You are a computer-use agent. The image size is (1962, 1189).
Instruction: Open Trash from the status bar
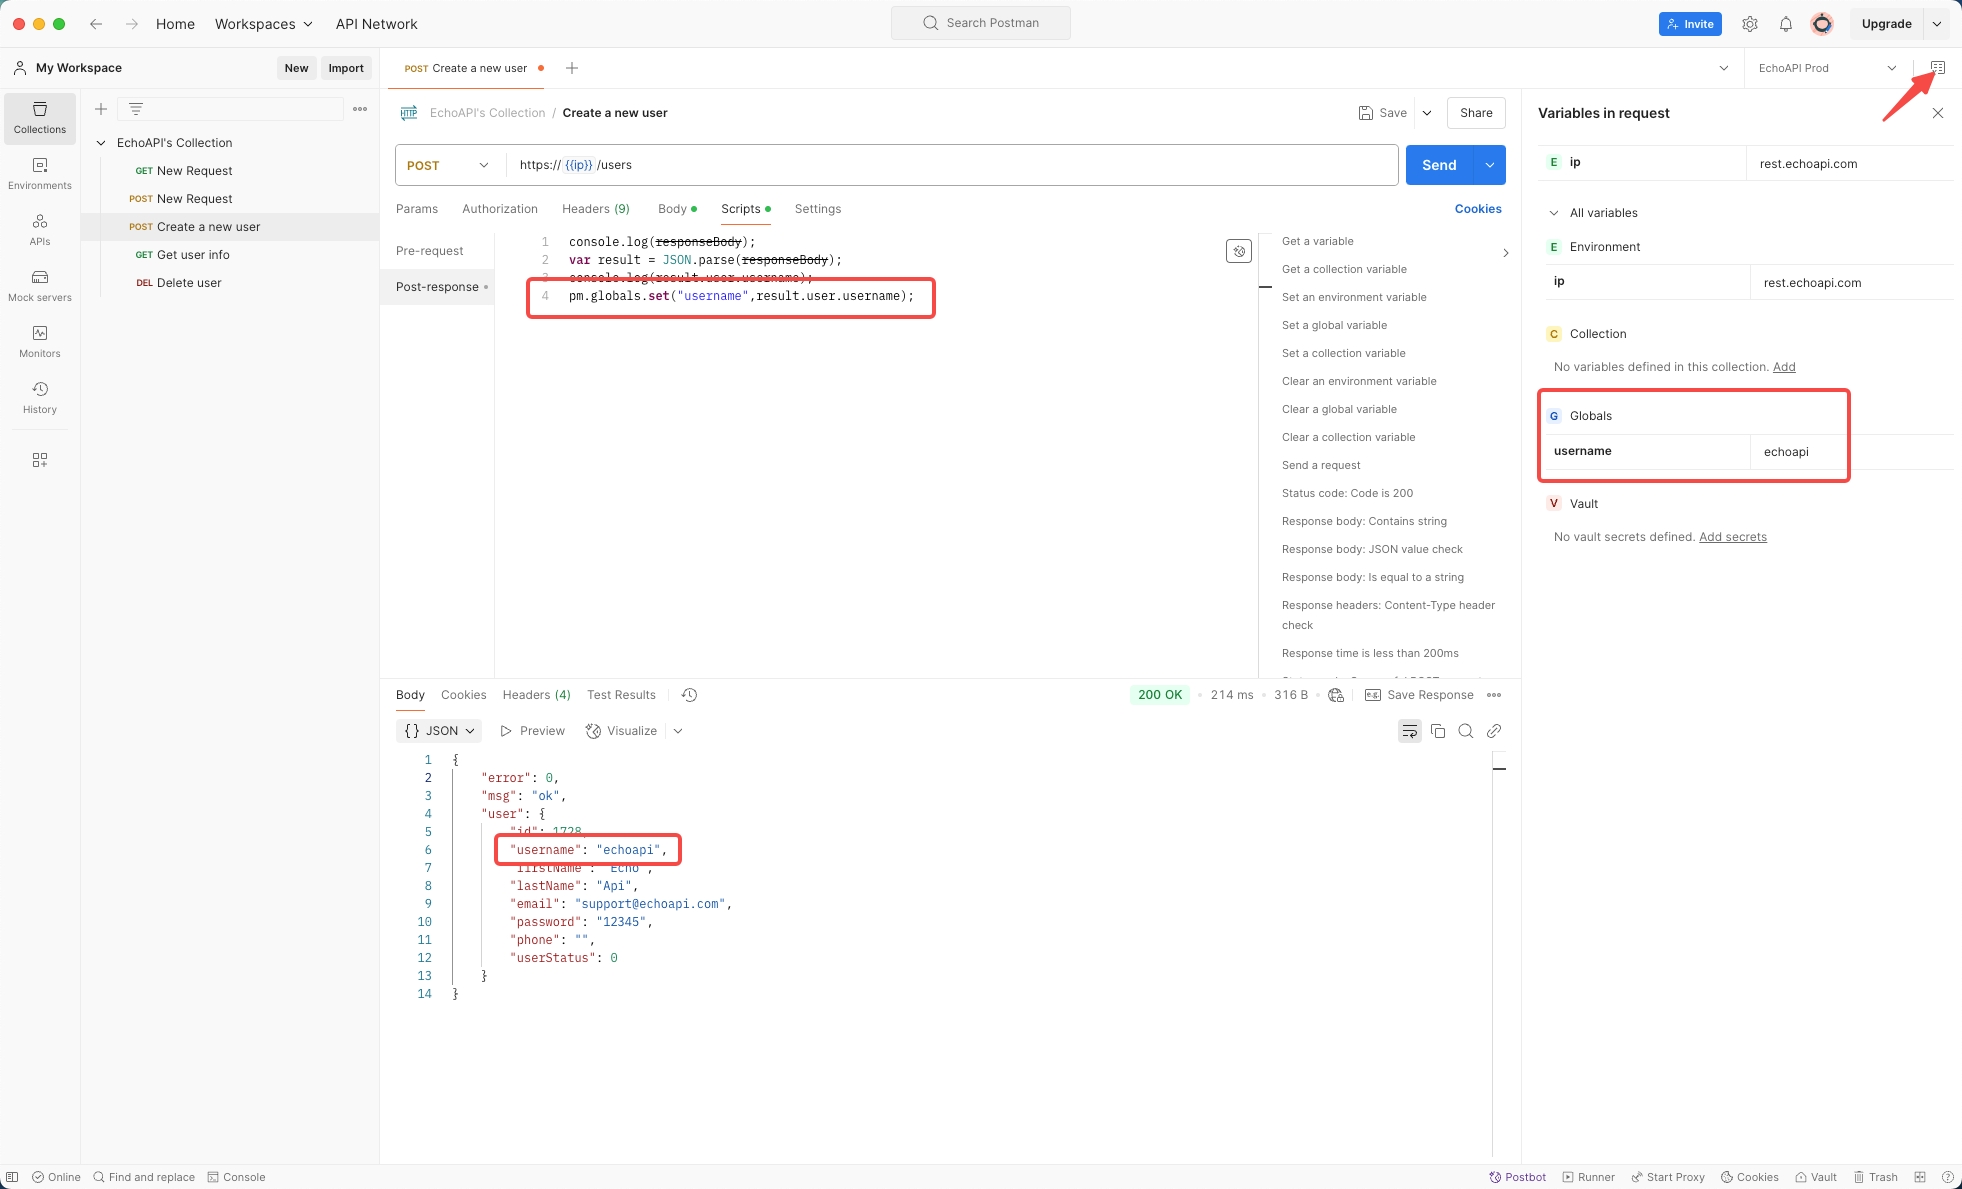(x=1876, y=1177)
